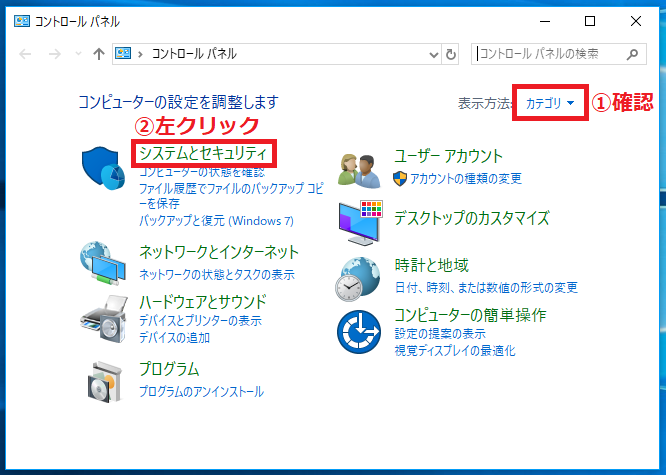Open ハードウェアとサウンド category
The image size is (666, 475).
coord(203,302)
